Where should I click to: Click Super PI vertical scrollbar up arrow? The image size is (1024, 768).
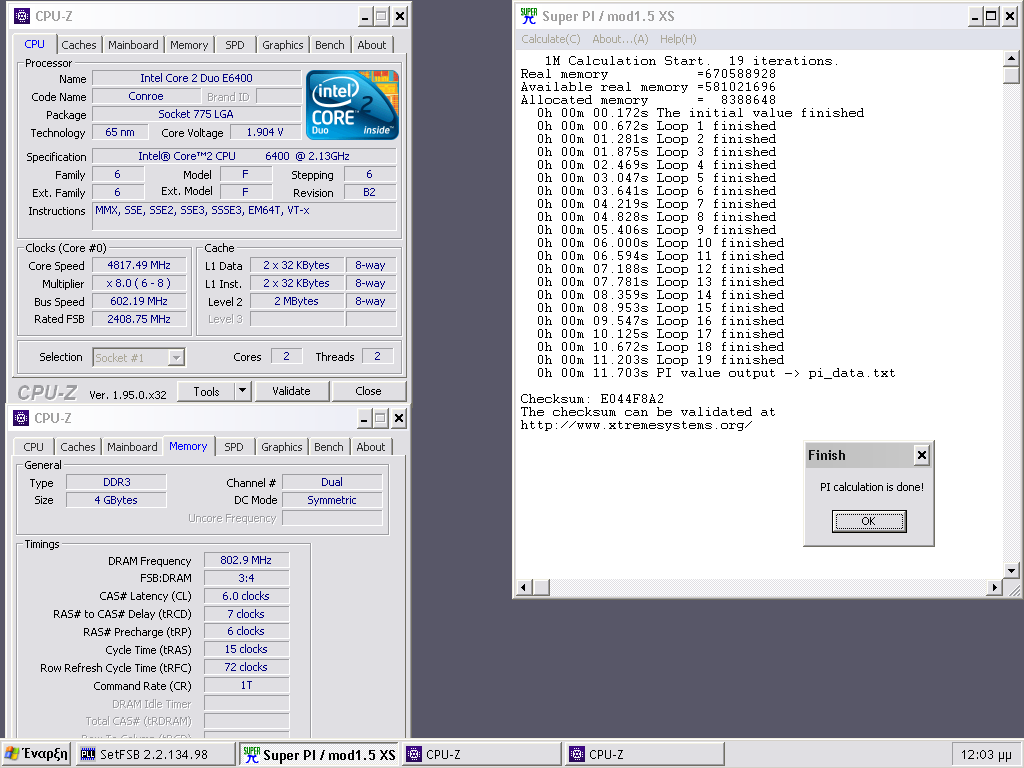pyautogui.click(x=1011, y=59)
